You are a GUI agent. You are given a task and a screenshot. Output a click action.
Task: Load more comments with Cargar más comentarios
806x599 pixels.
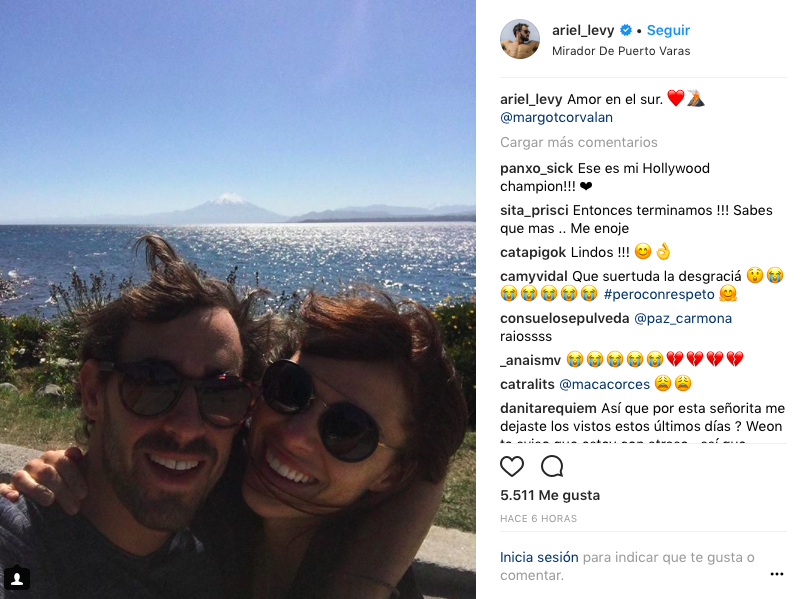coord(579,142)
